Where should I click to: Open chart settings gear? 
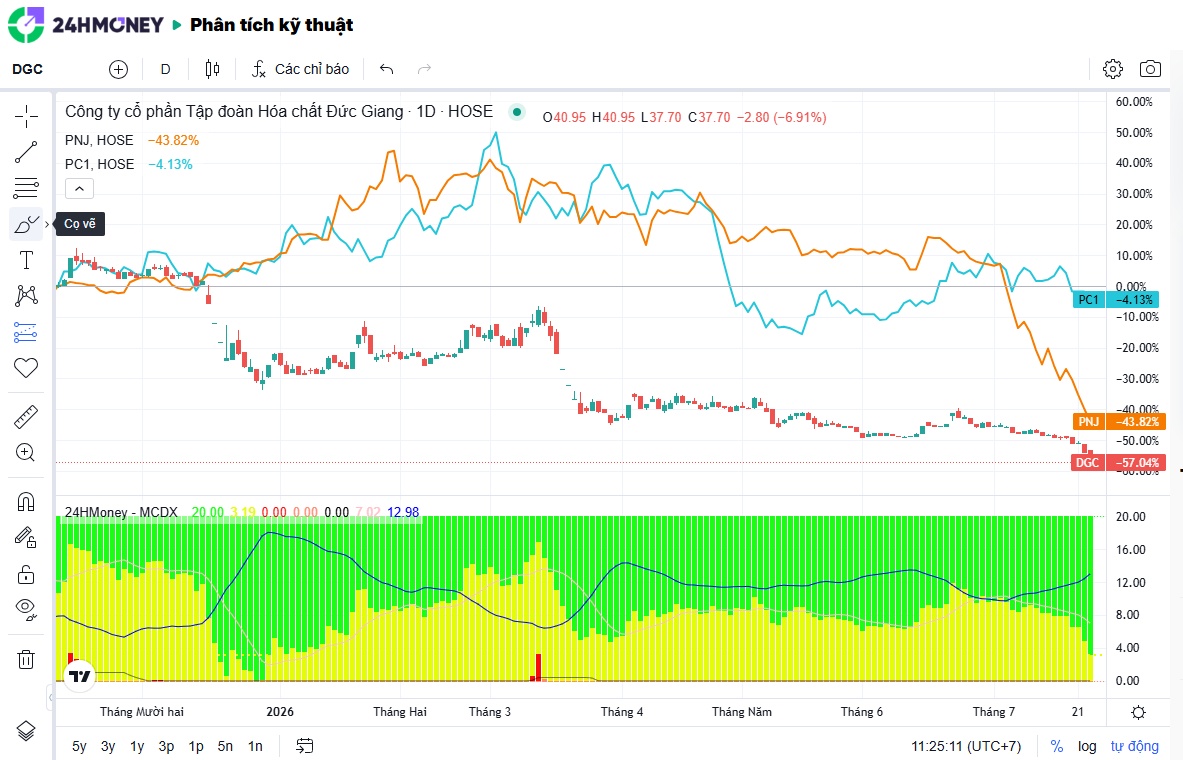pos(1113,69)
